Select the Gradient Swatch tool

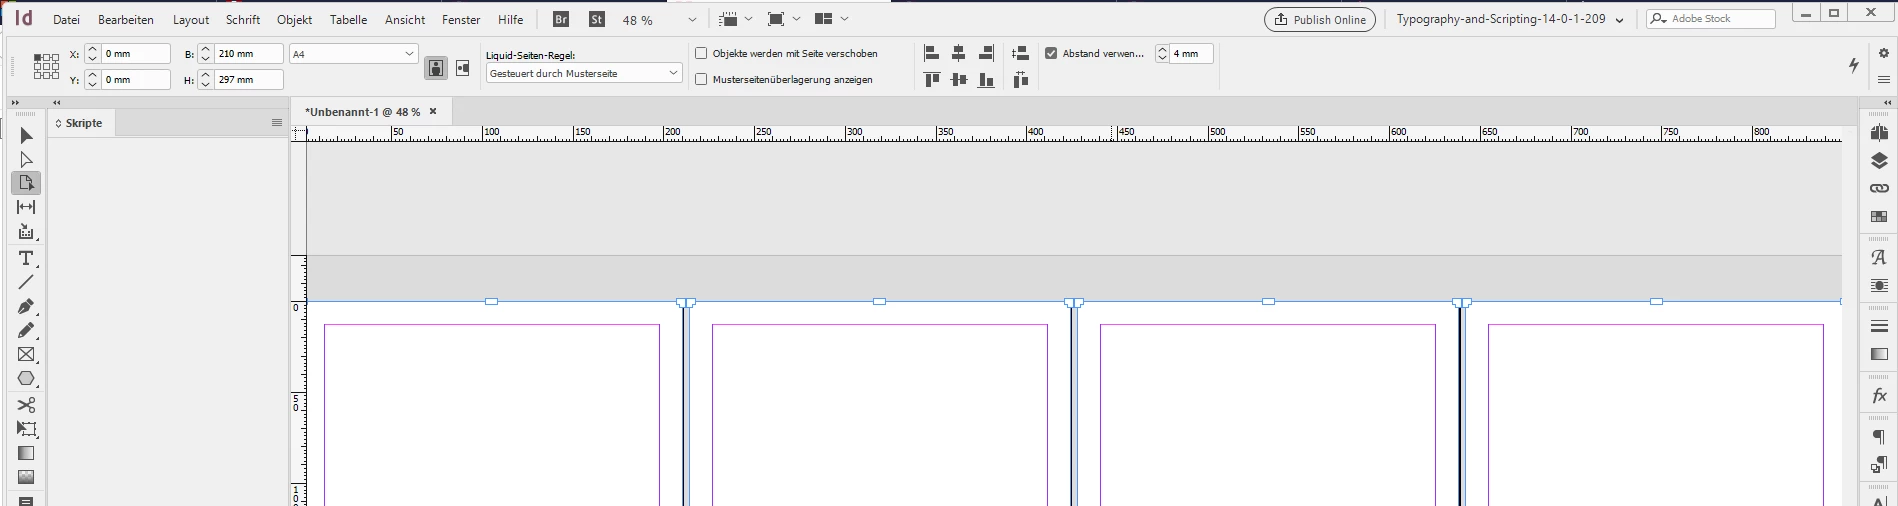click(x=27, y=453)
